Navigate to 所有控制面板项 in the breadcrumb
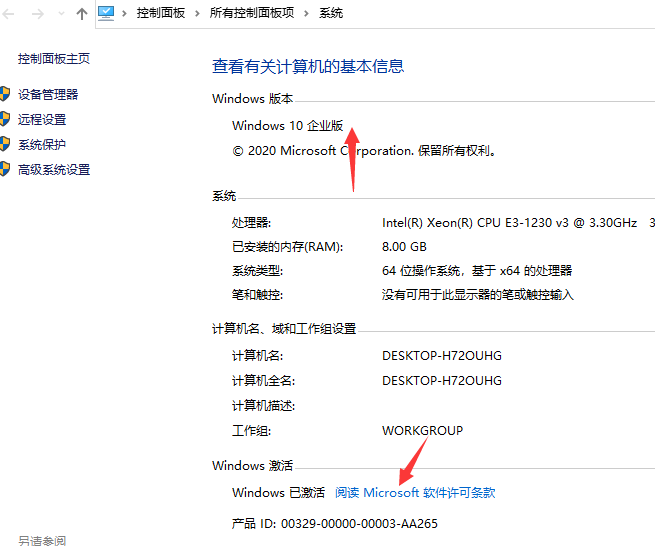Image resolution: width=655 pixels, height=546 pixels. 252,14
